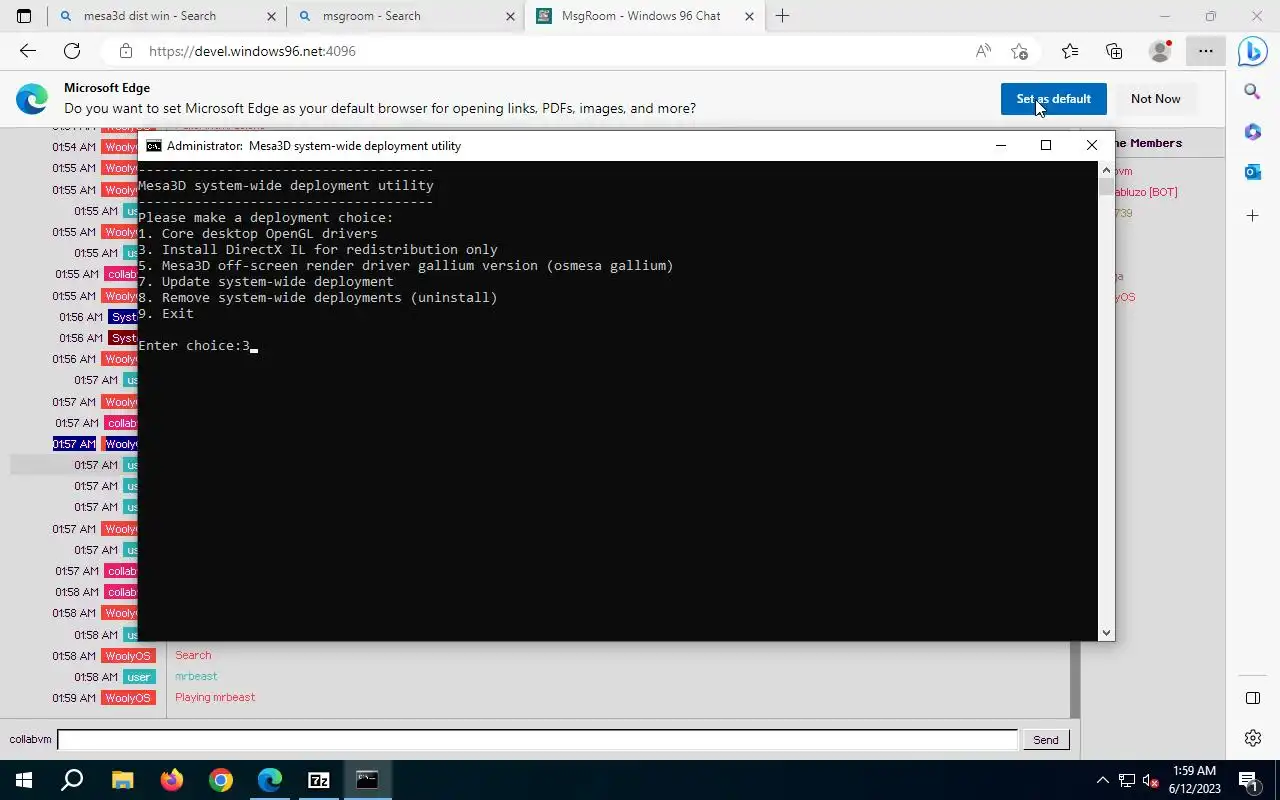Screen dimensions: 1280x800
Task: Open the Favorites list icon
Action: tap(1070, 51)
